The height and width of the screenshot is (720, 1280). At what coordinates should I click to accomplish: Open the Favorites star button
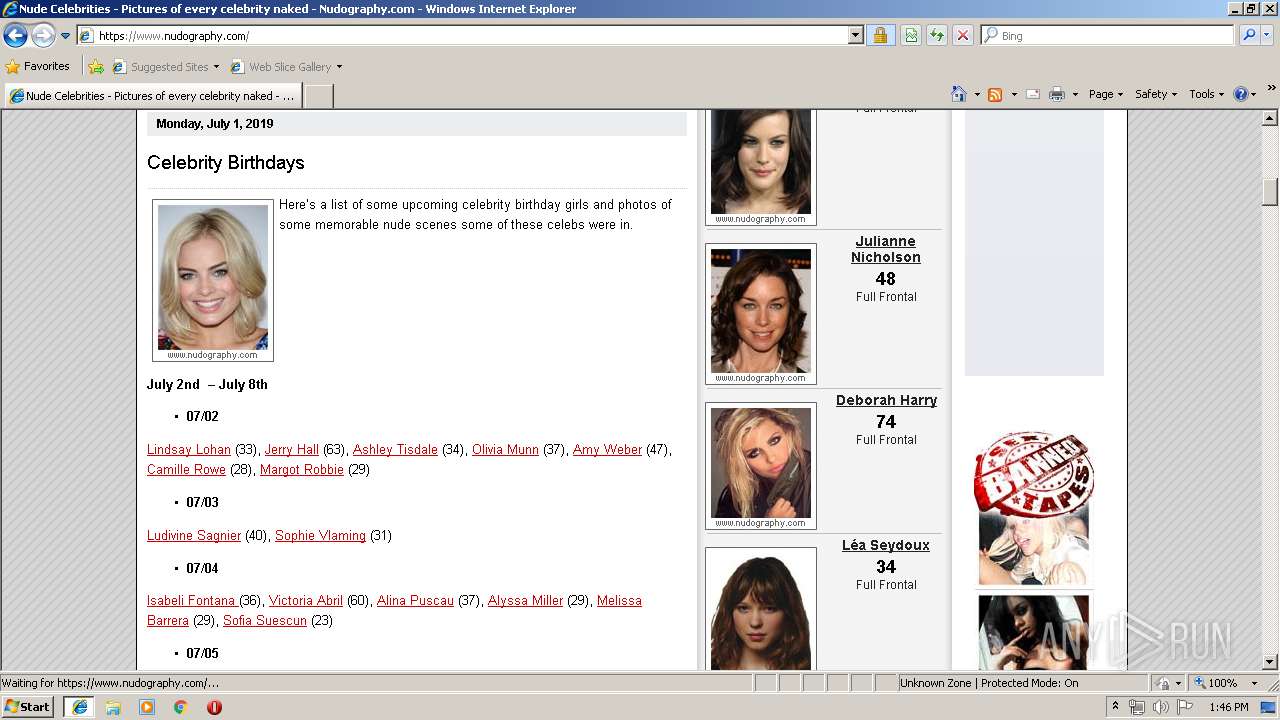[x=37, y=66]
